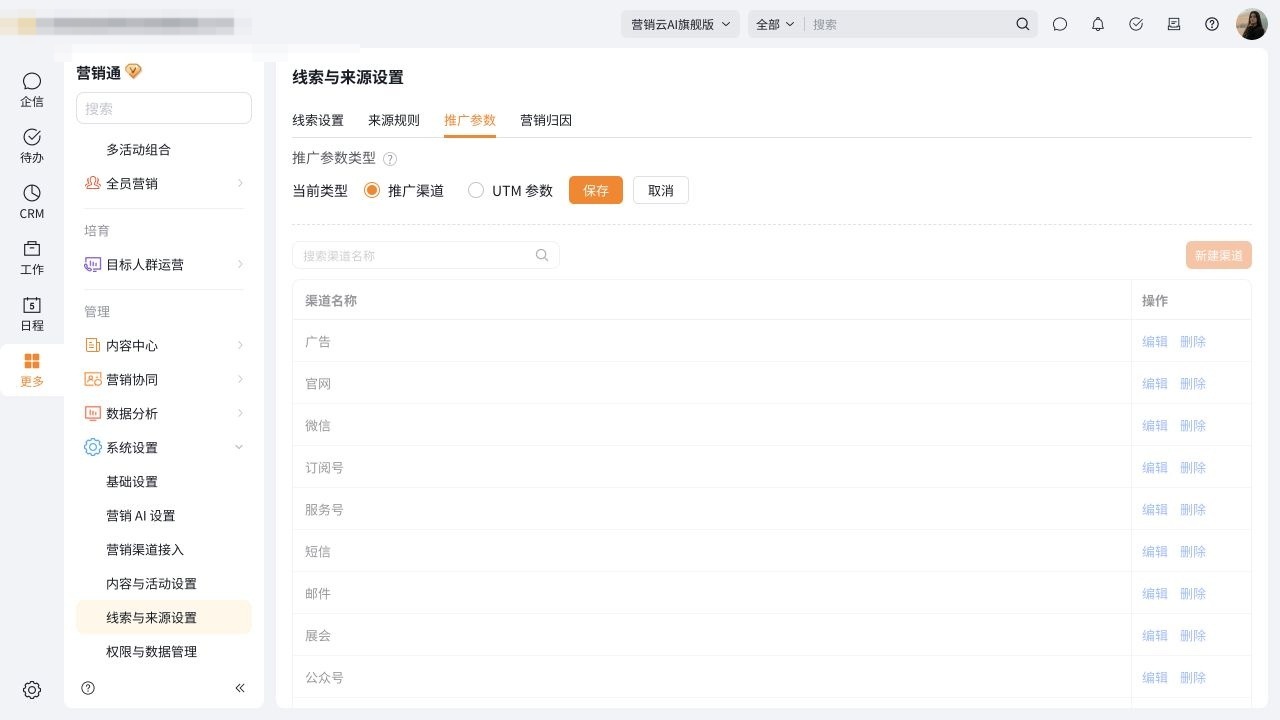The height and width of the screenshot is (720, 1280).
Task: Expand 数据分析 menu
Action: coord(164,414)
